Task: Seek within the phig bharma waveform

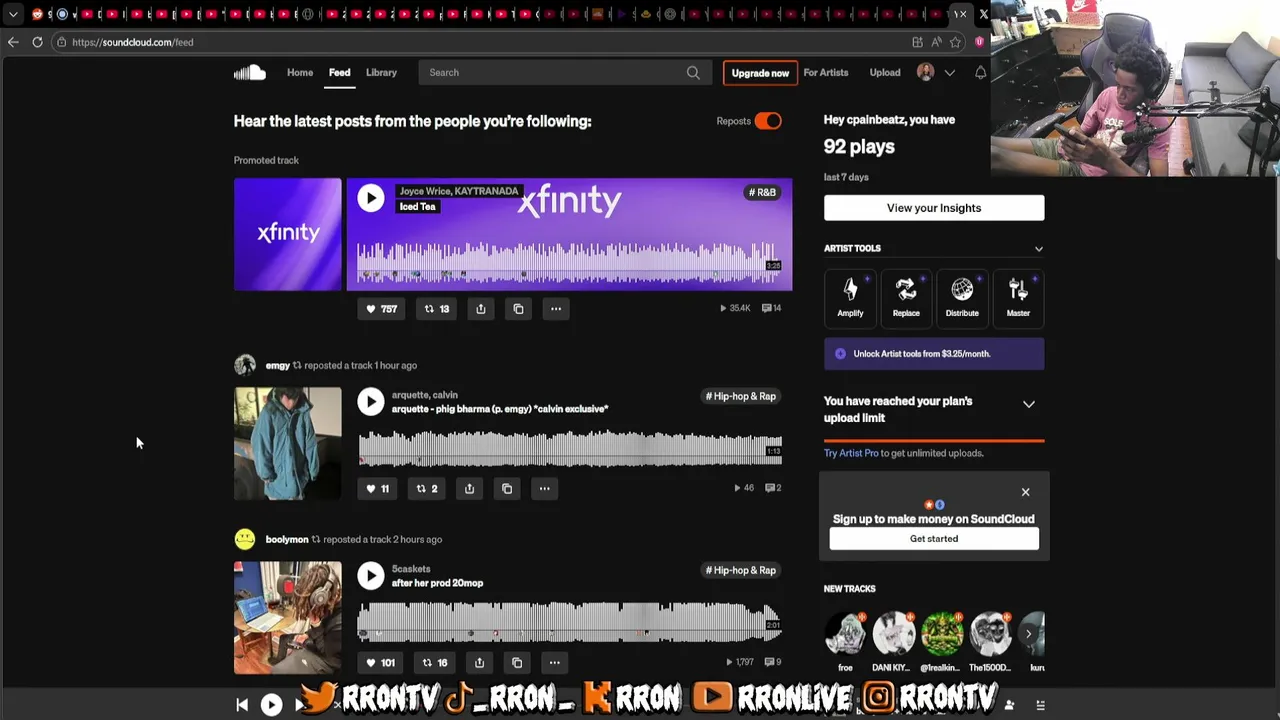Action: 570,448
